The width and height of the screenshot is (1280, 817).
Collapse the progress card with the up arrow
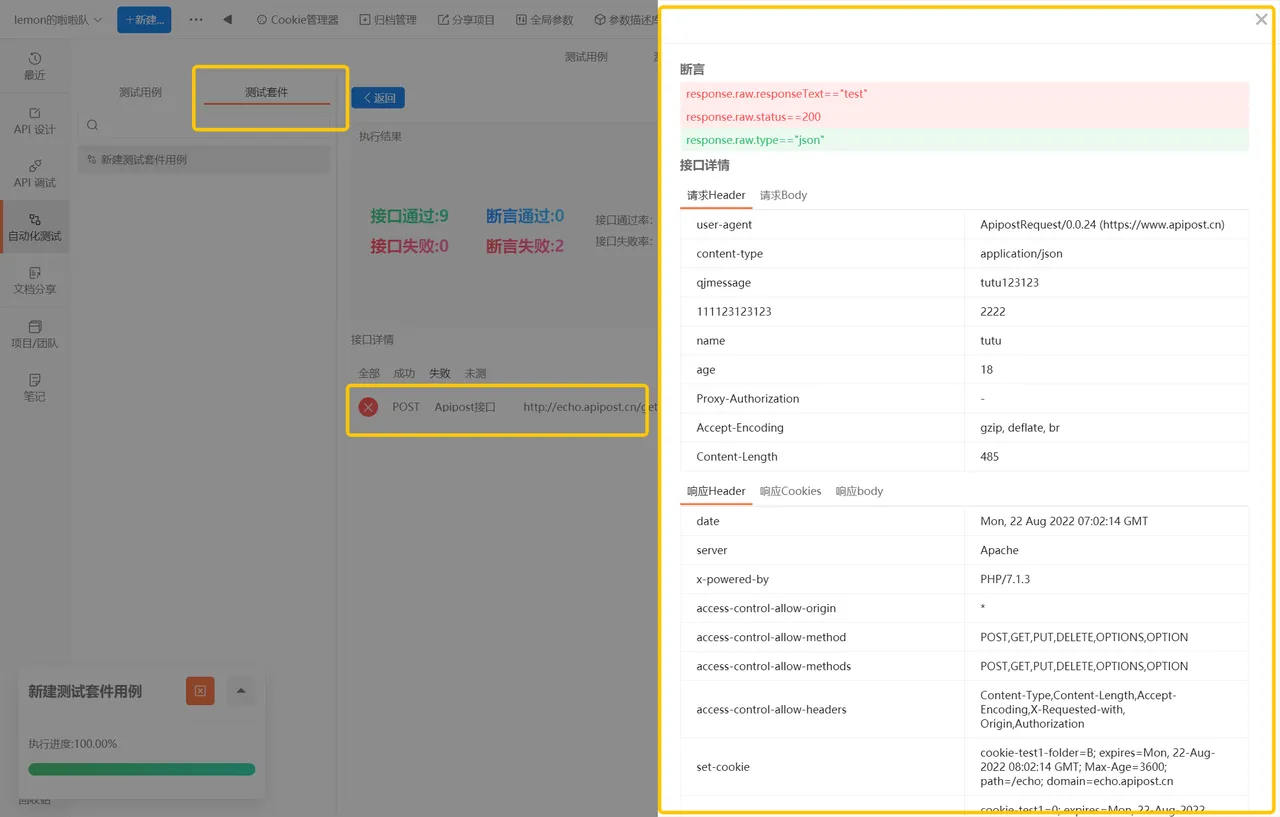pos(241,691)
